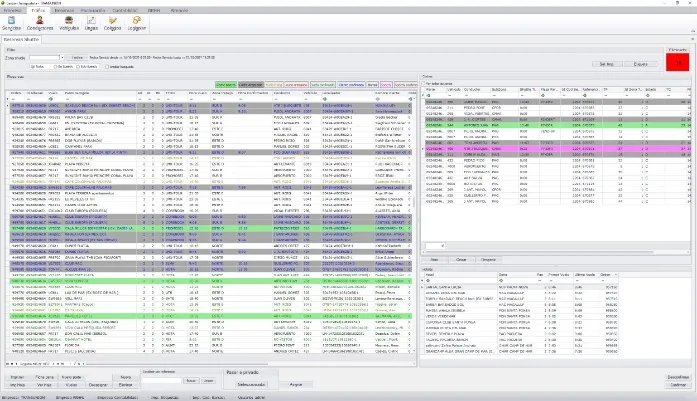Click the solid gray legend button
Viewport: 697px width, 401px height.
coord(250,84)
